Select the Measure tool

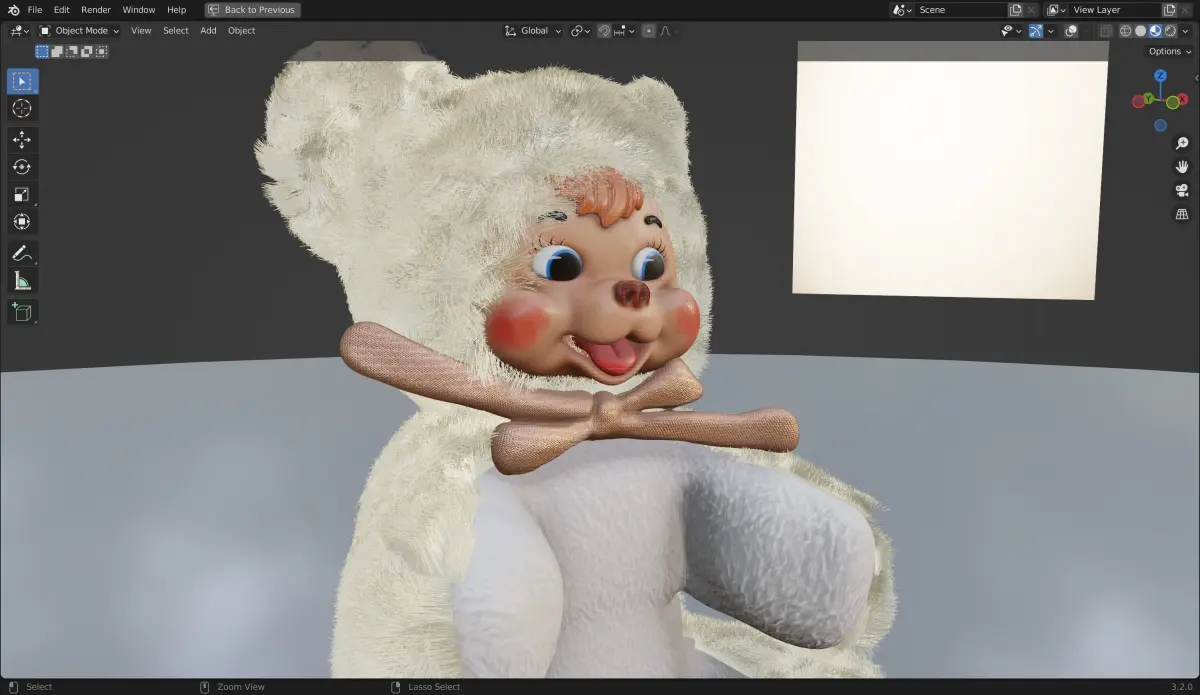22,280
